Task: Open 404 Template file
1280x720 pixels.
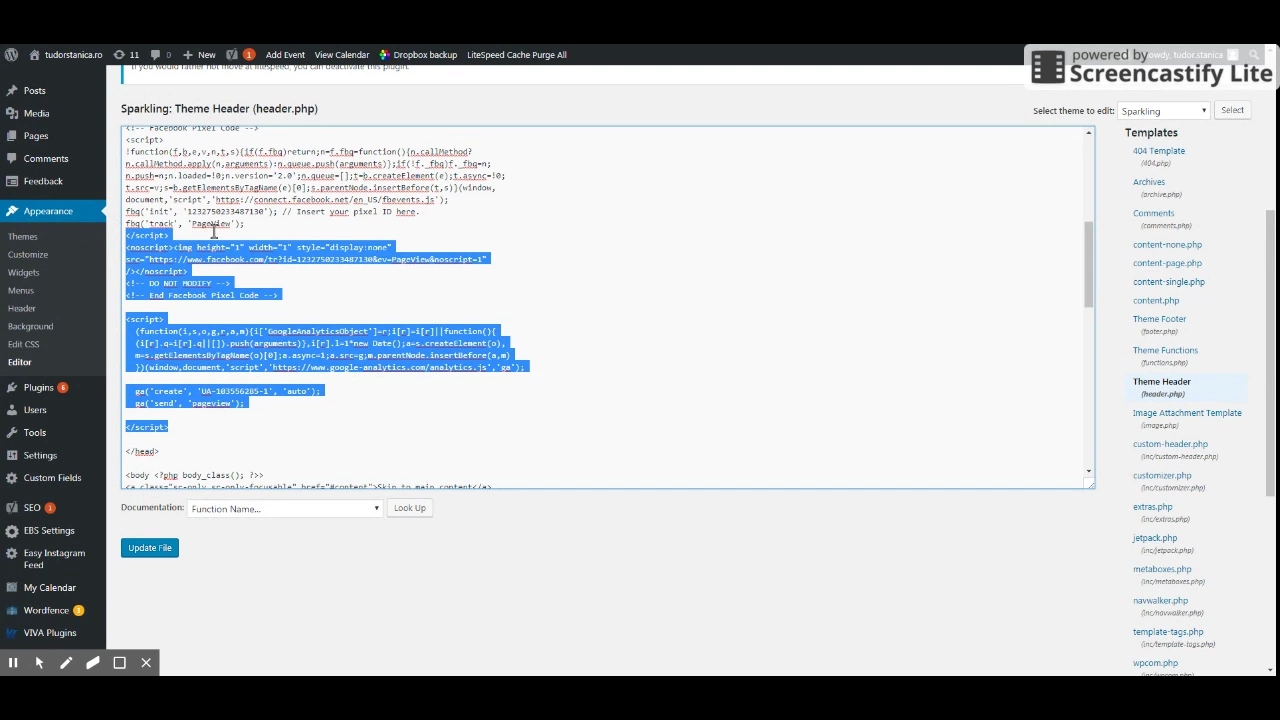Action: point(1159,151)
